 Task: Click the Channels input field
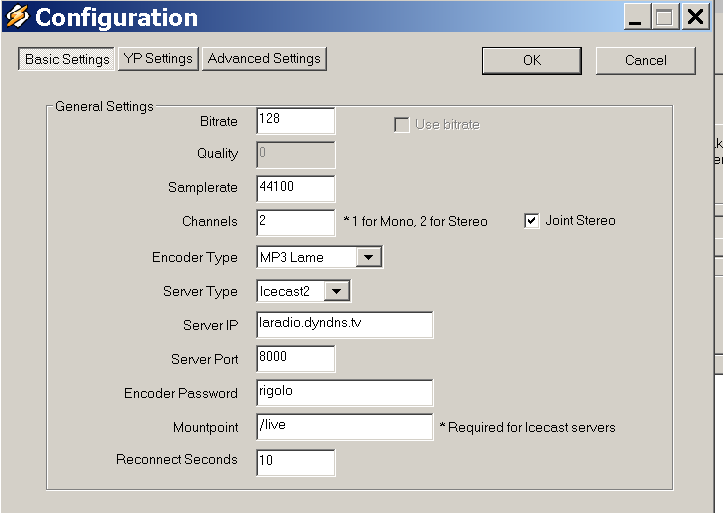(295, 222)
